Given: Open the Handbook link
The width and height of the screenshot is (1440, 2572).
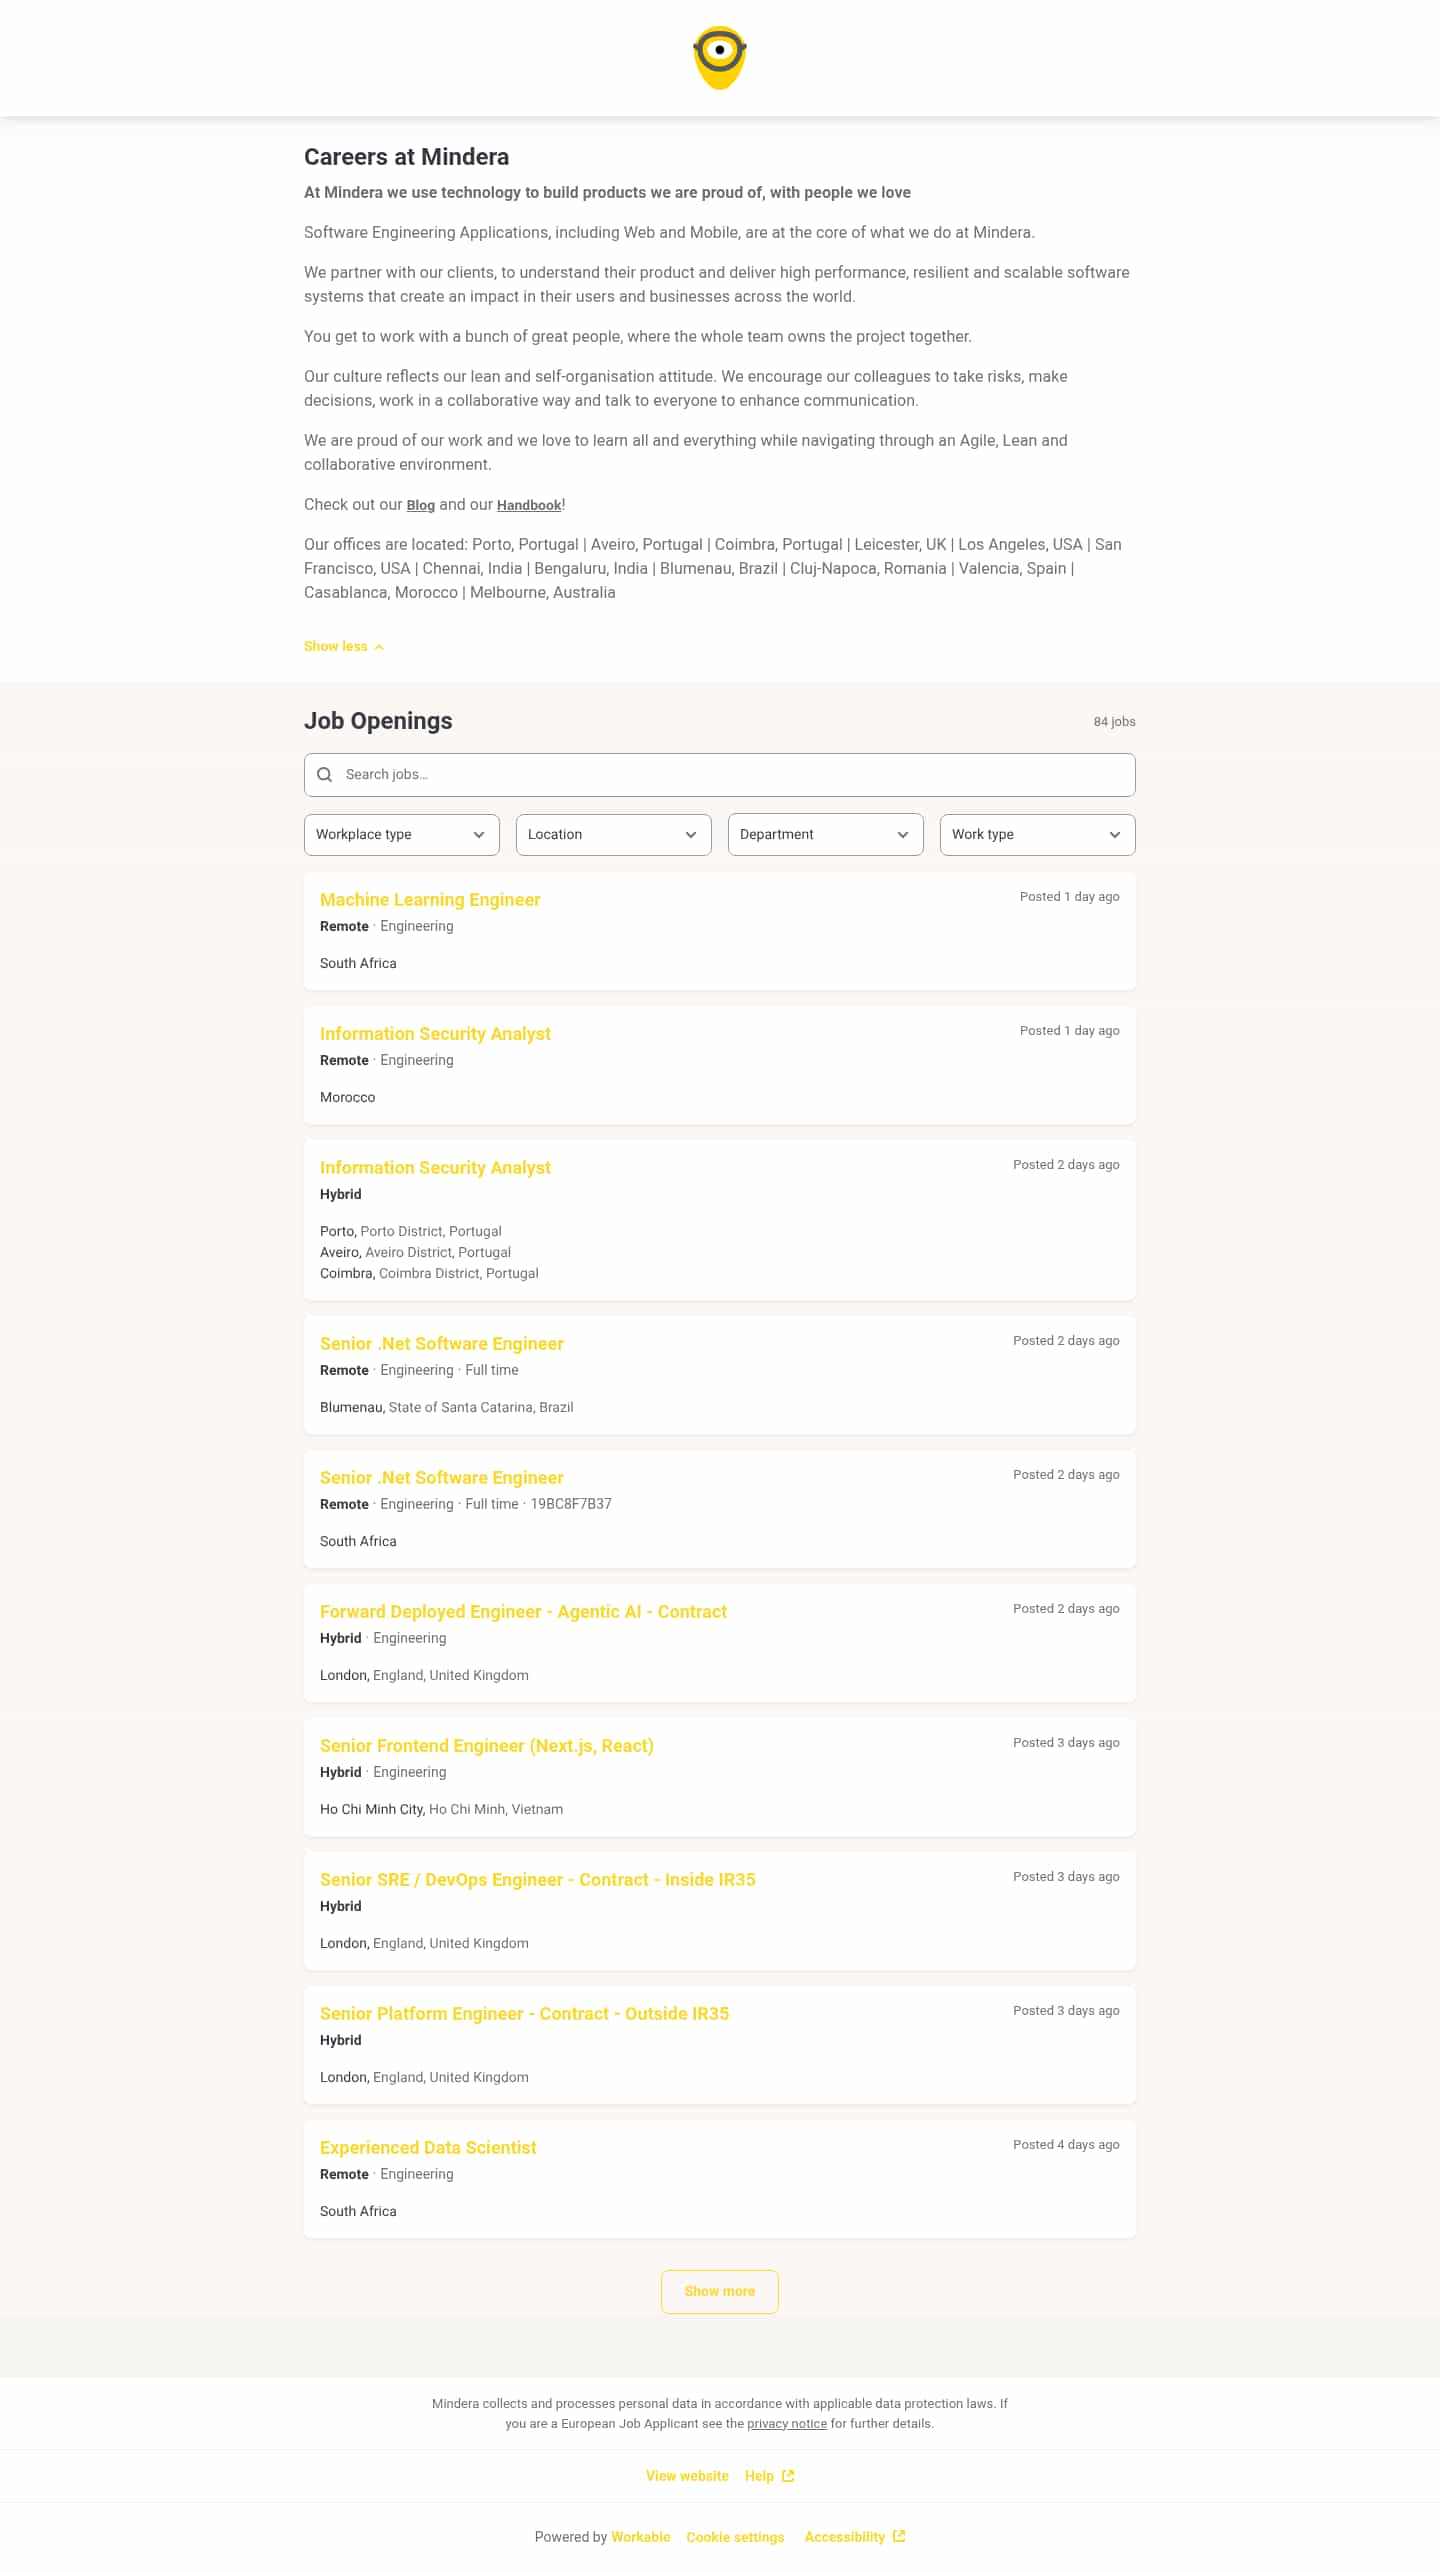Looking at the screenshot, I should pos(529,506).
